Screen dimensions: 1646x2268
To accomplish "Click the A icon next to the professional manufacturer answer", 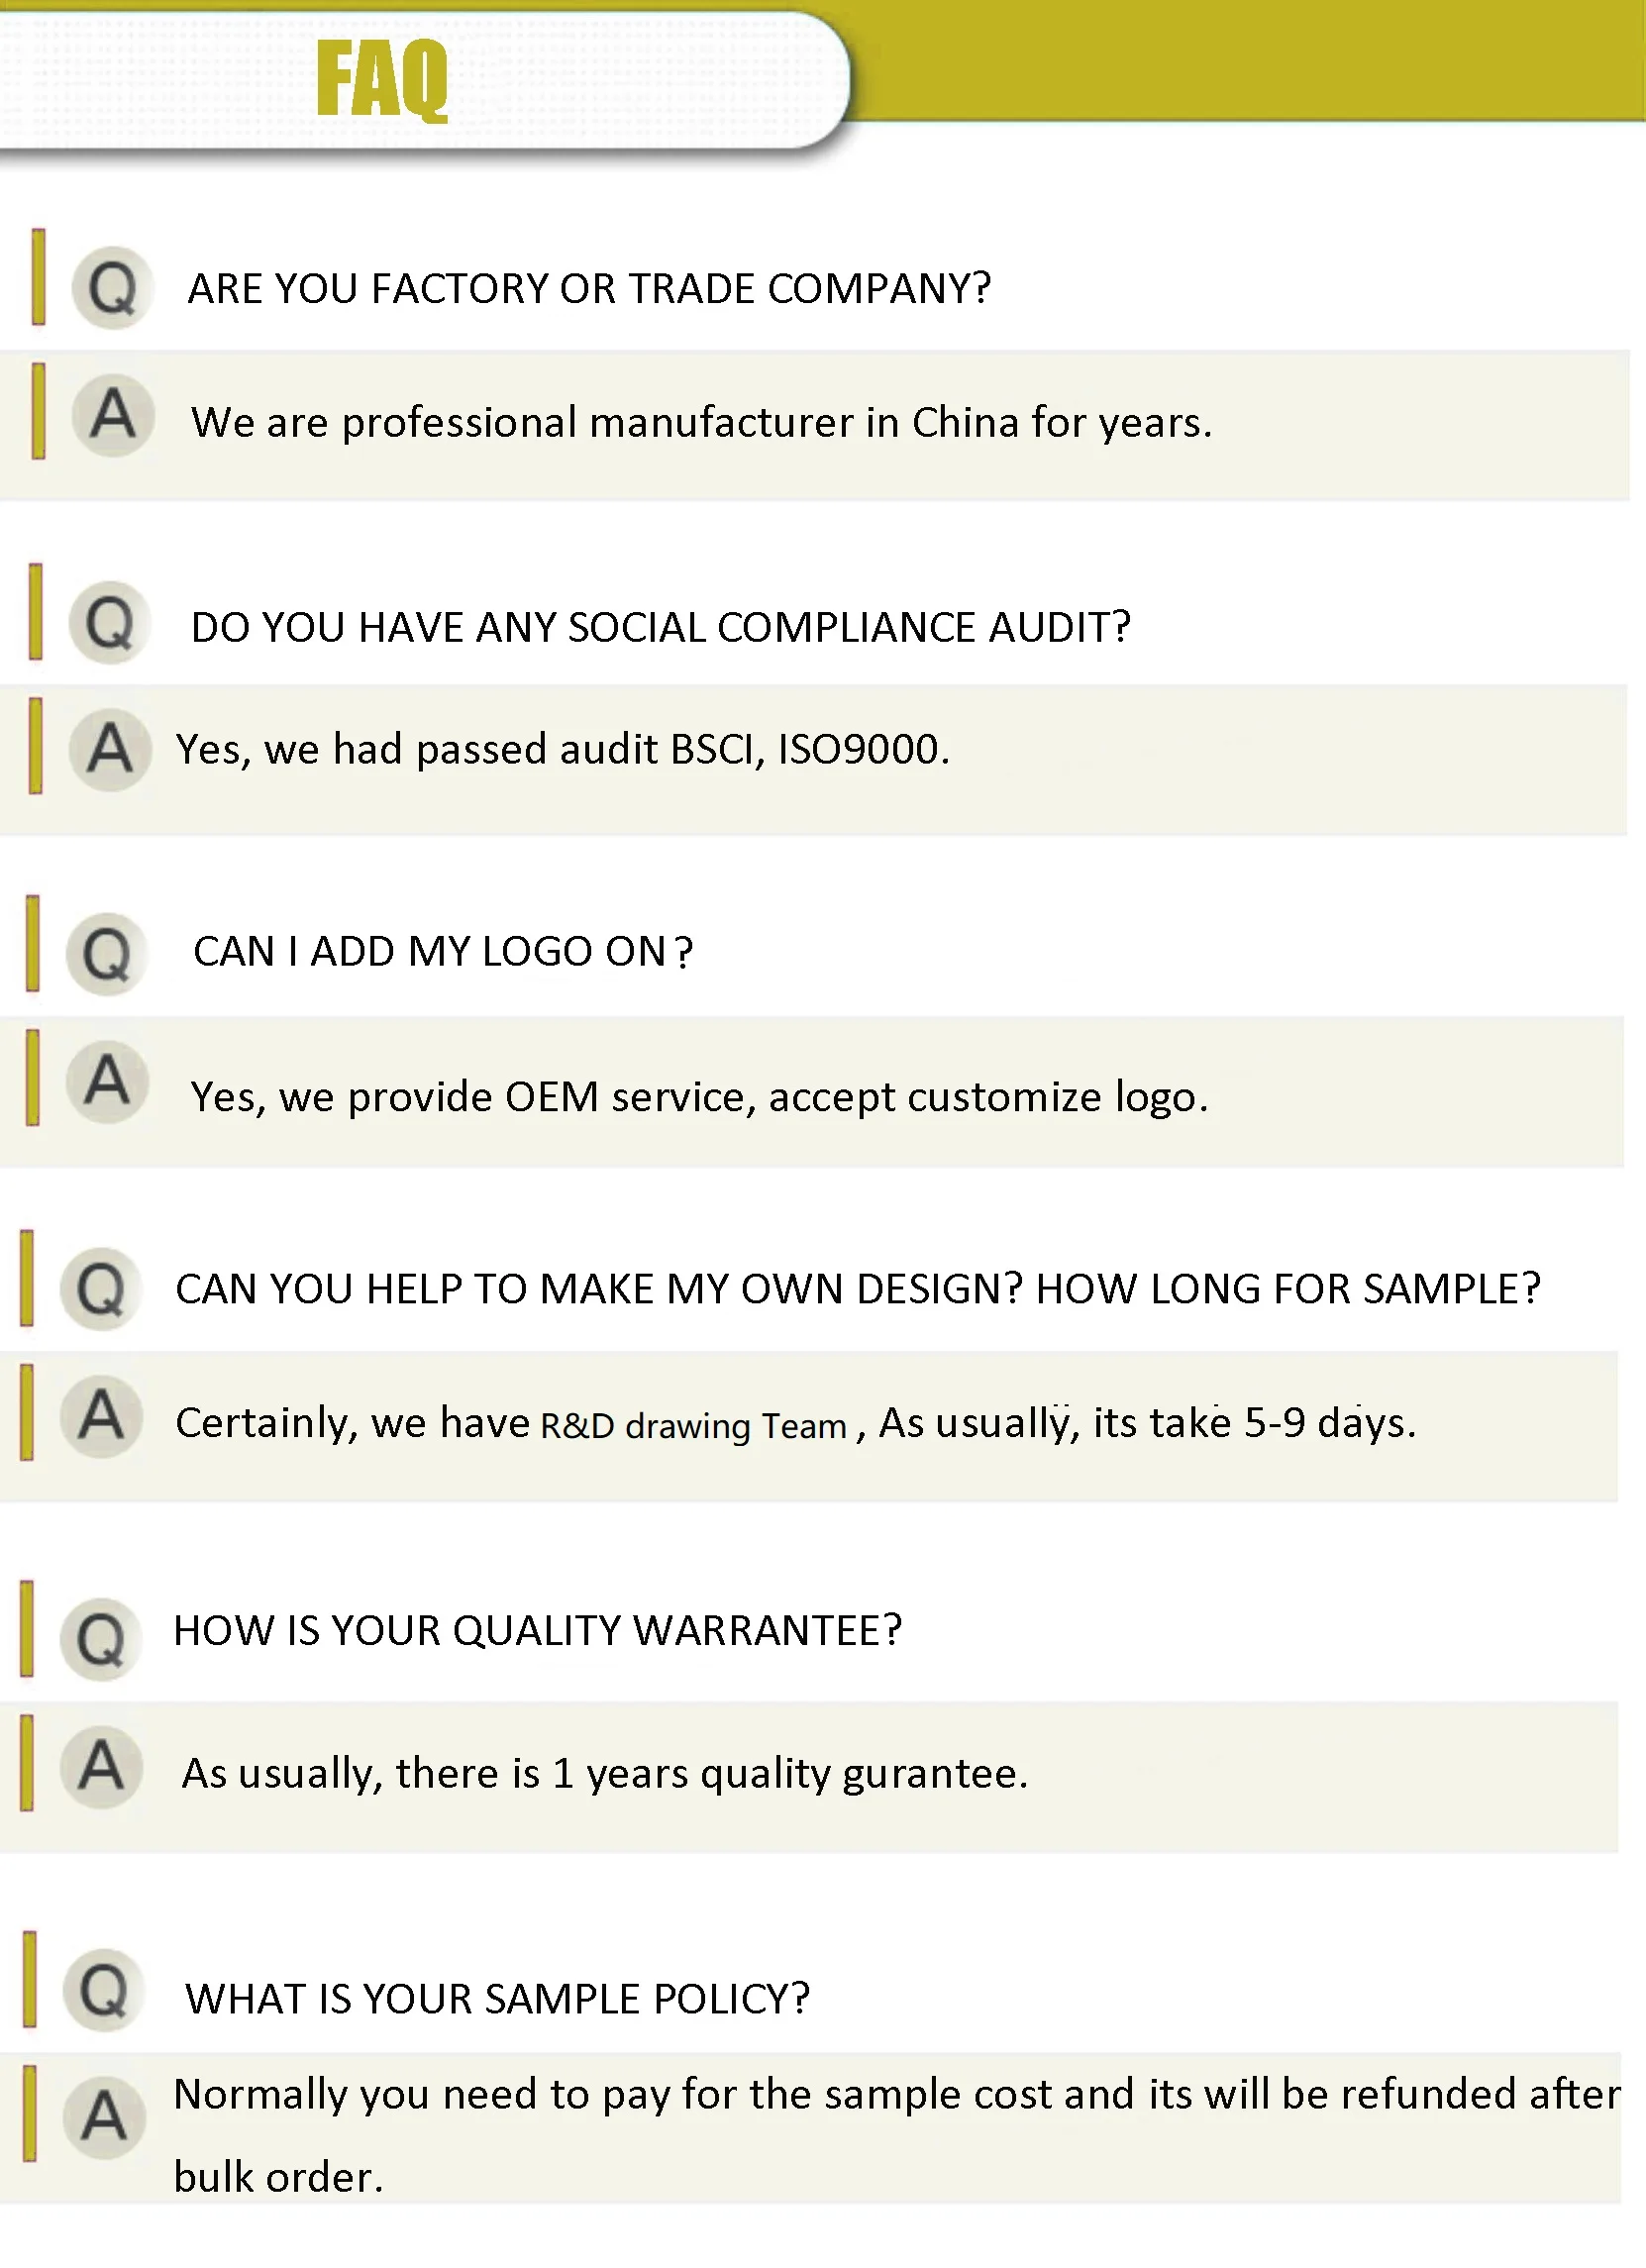I will tap(112, 415).
